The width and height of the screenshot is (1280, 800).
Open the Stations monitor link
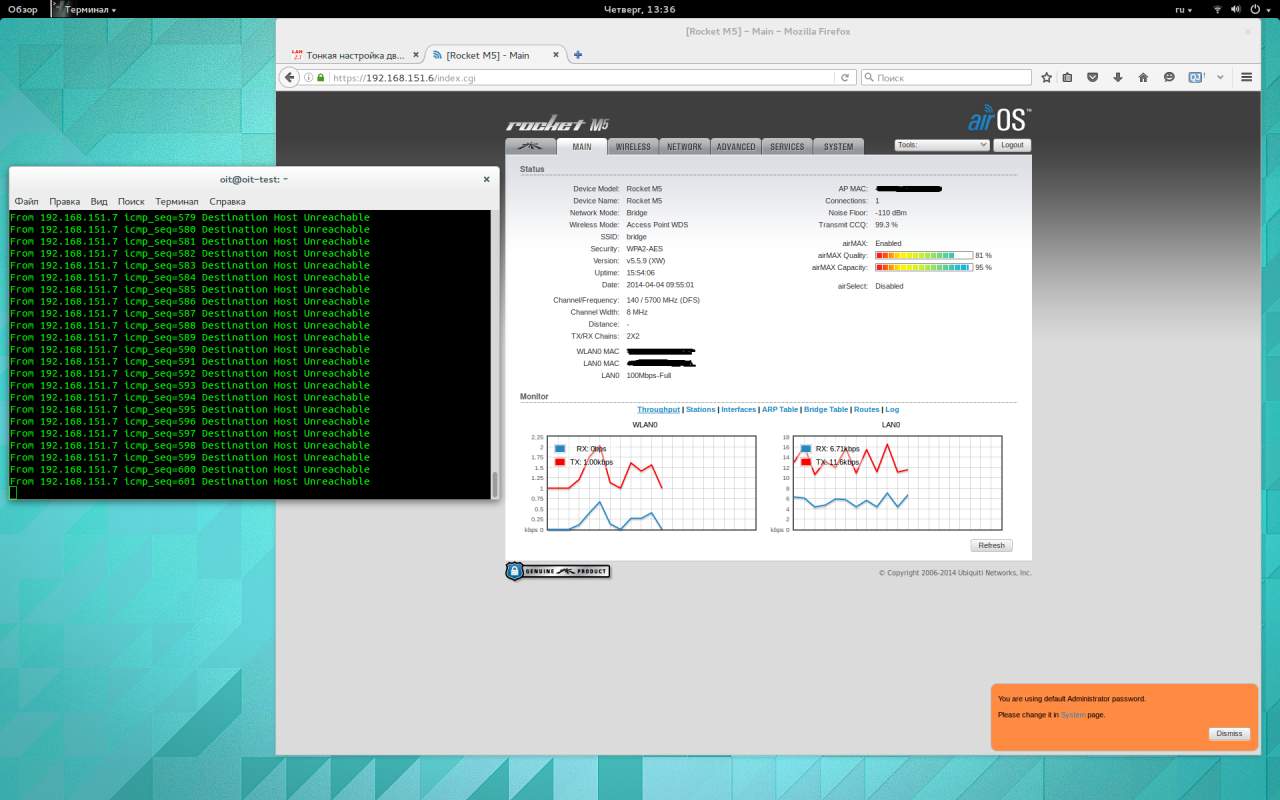[x=700, y=409]
